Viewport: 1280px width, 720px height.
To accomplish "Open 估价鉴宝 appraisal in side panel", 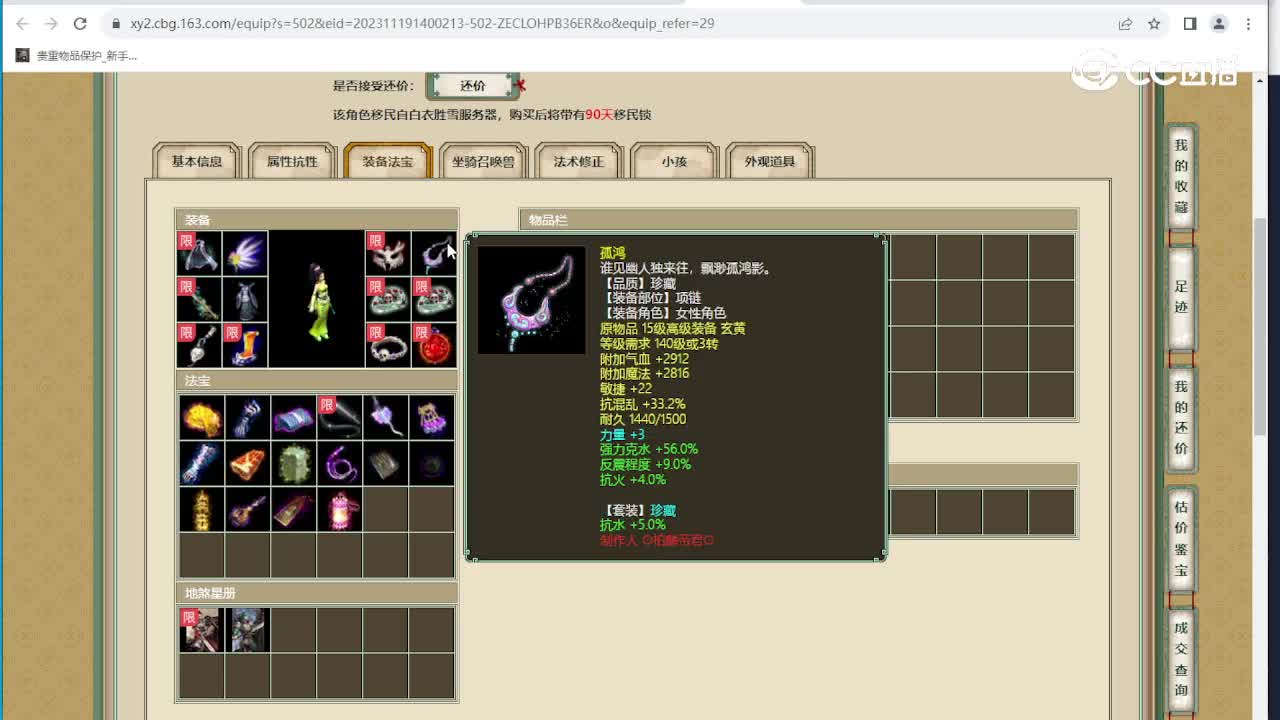I will 1181,538.
